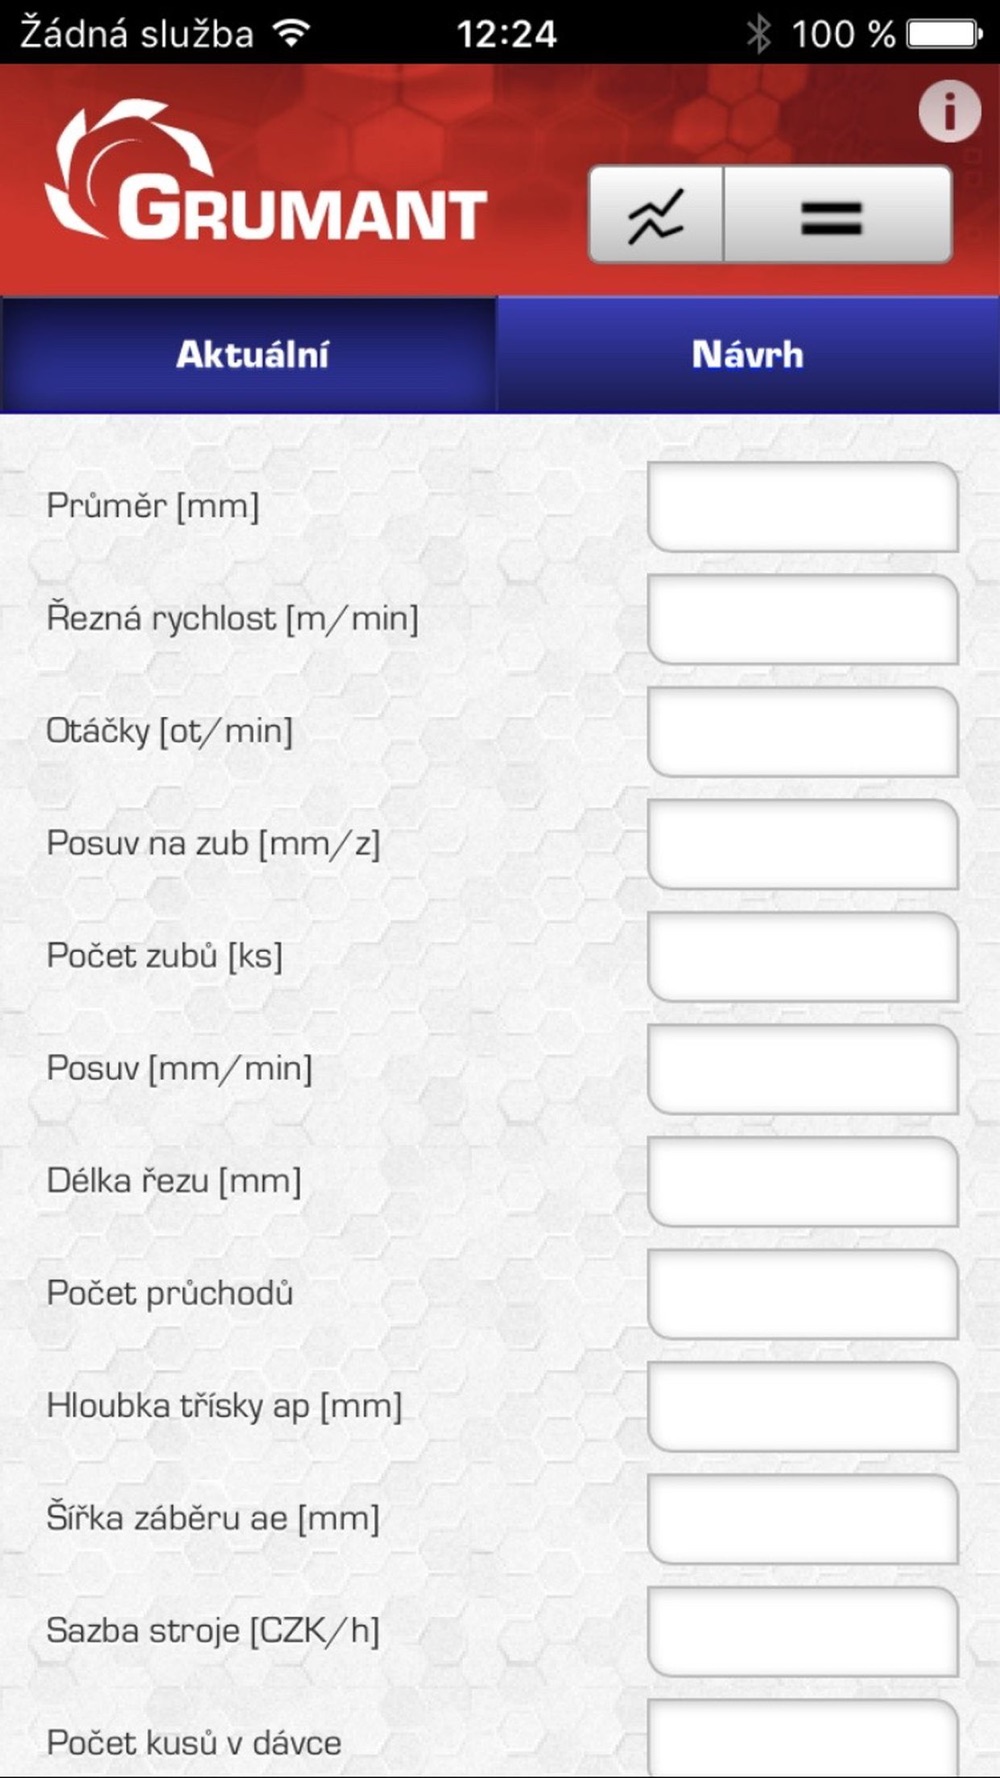
Task: Tap the Počet zubů [ks] input
Action: (x=803, y=956)
